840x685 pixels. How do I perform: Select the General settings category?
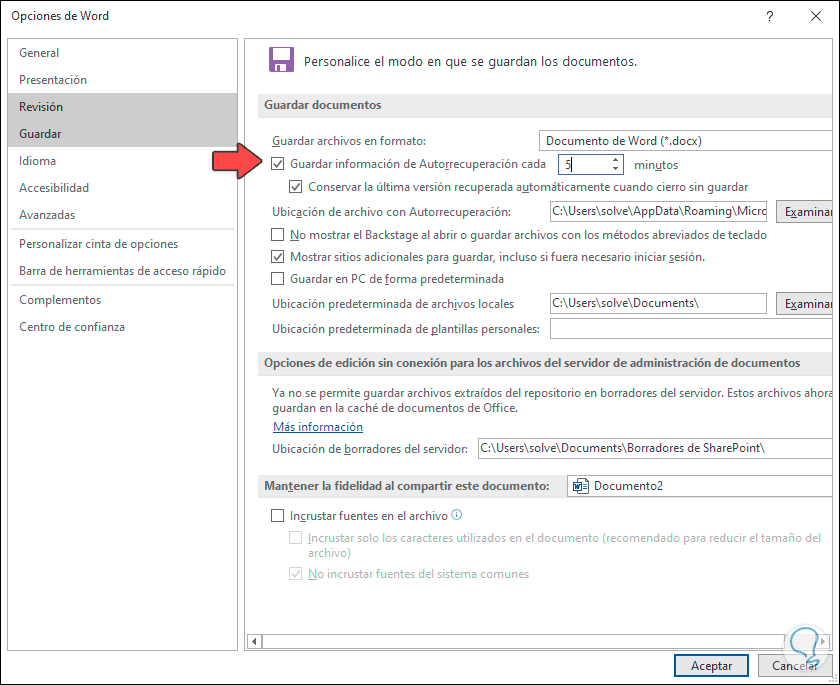tap(37, 52)
